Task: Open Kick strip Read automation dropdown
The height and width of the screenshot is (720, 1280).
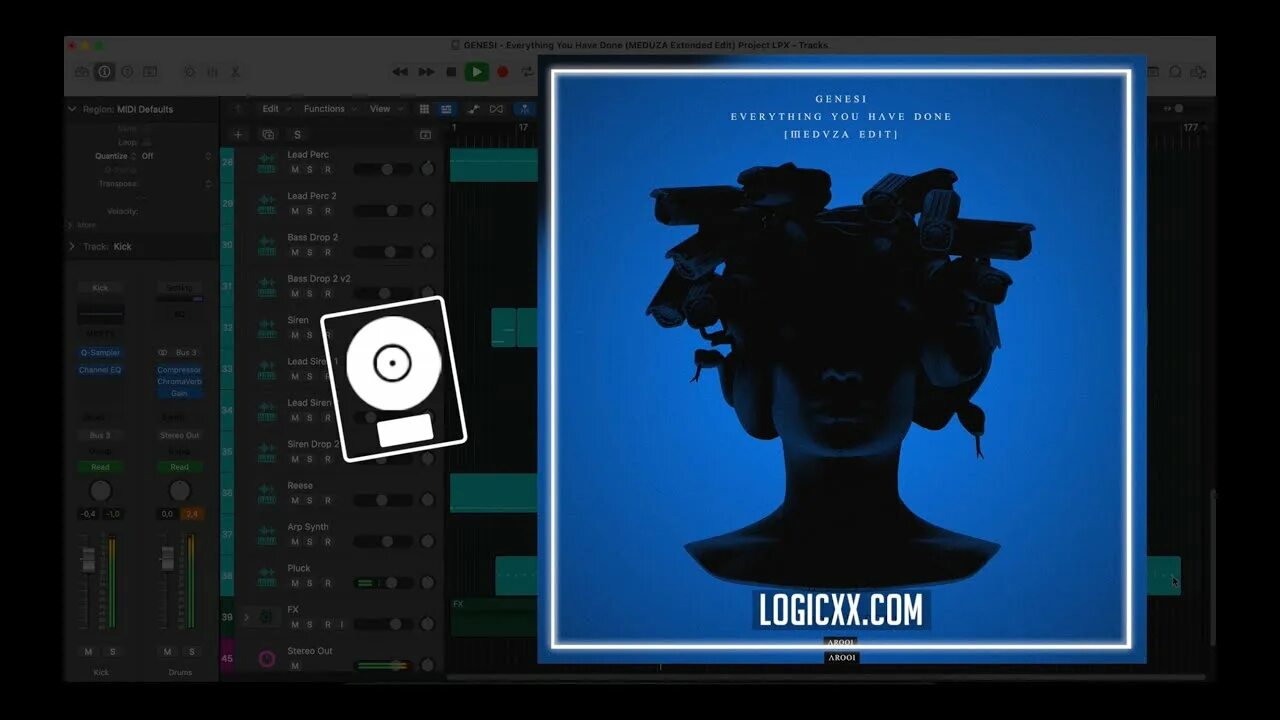Action: [100, 467]
